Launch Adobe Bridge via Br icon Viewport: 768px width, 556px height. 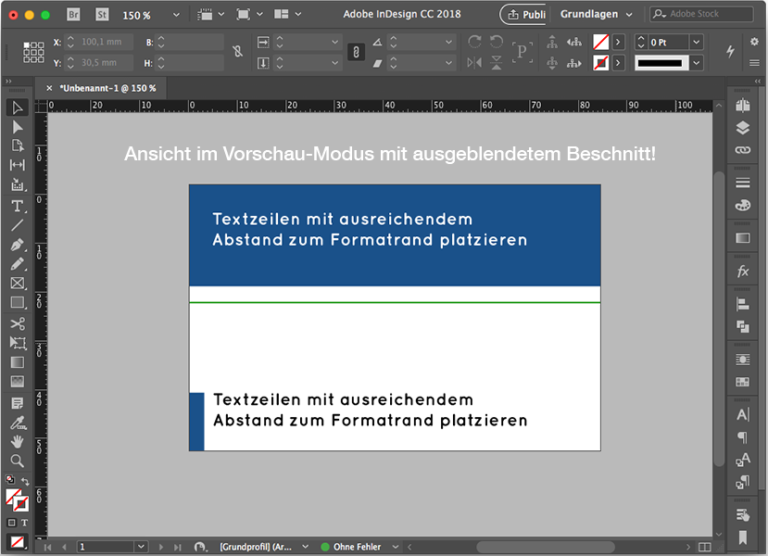[73, 15]
